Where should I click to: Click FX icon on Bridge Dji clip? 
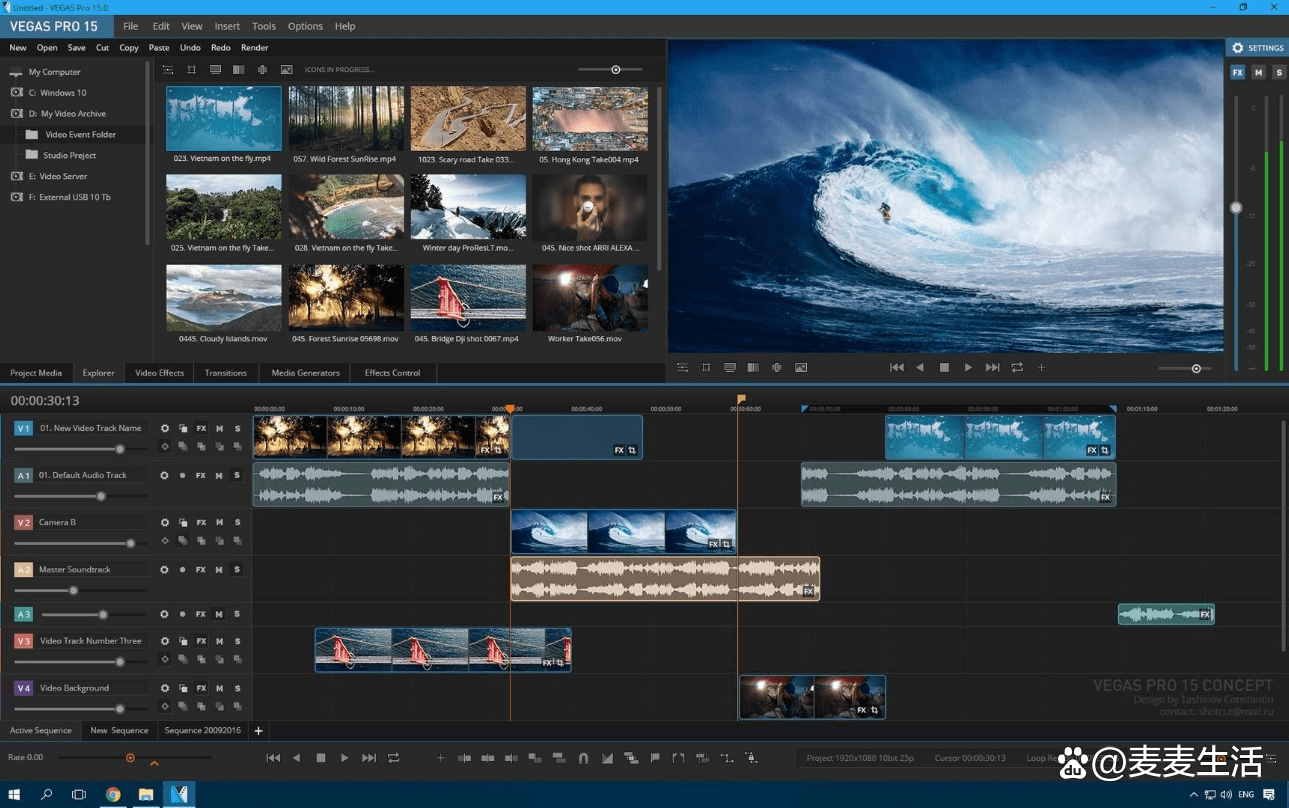click(x=547, y=662)
